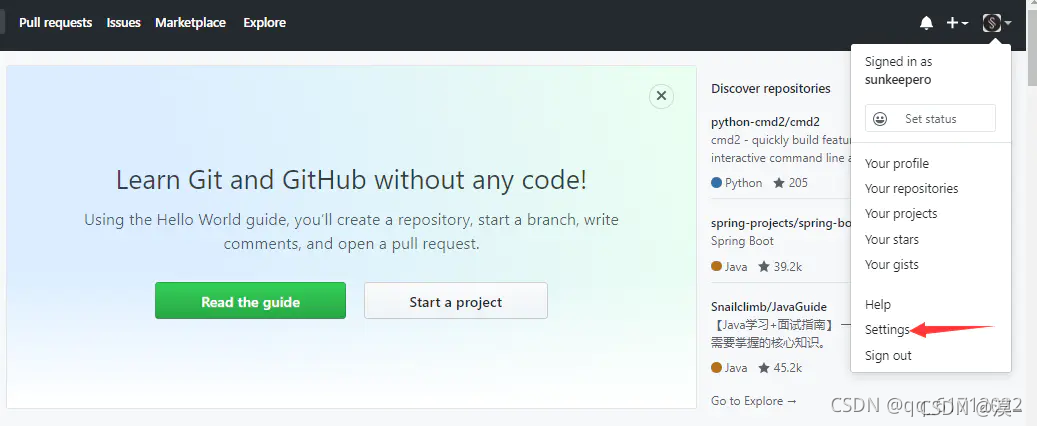1037x426 pixels.
Task: Follow the Go to Explore link
Action: (x=753, y=401)
